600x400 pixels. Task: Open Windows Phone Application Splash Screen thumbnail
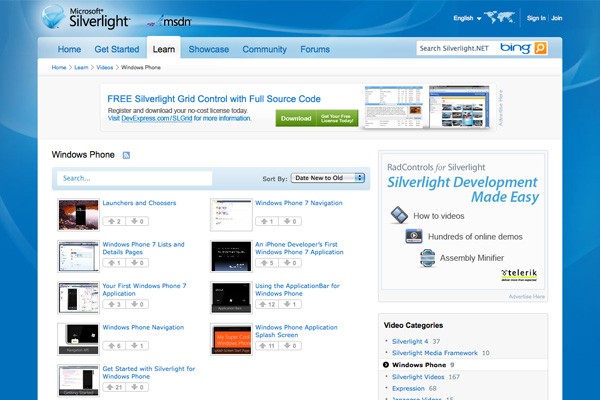point(231,339)
